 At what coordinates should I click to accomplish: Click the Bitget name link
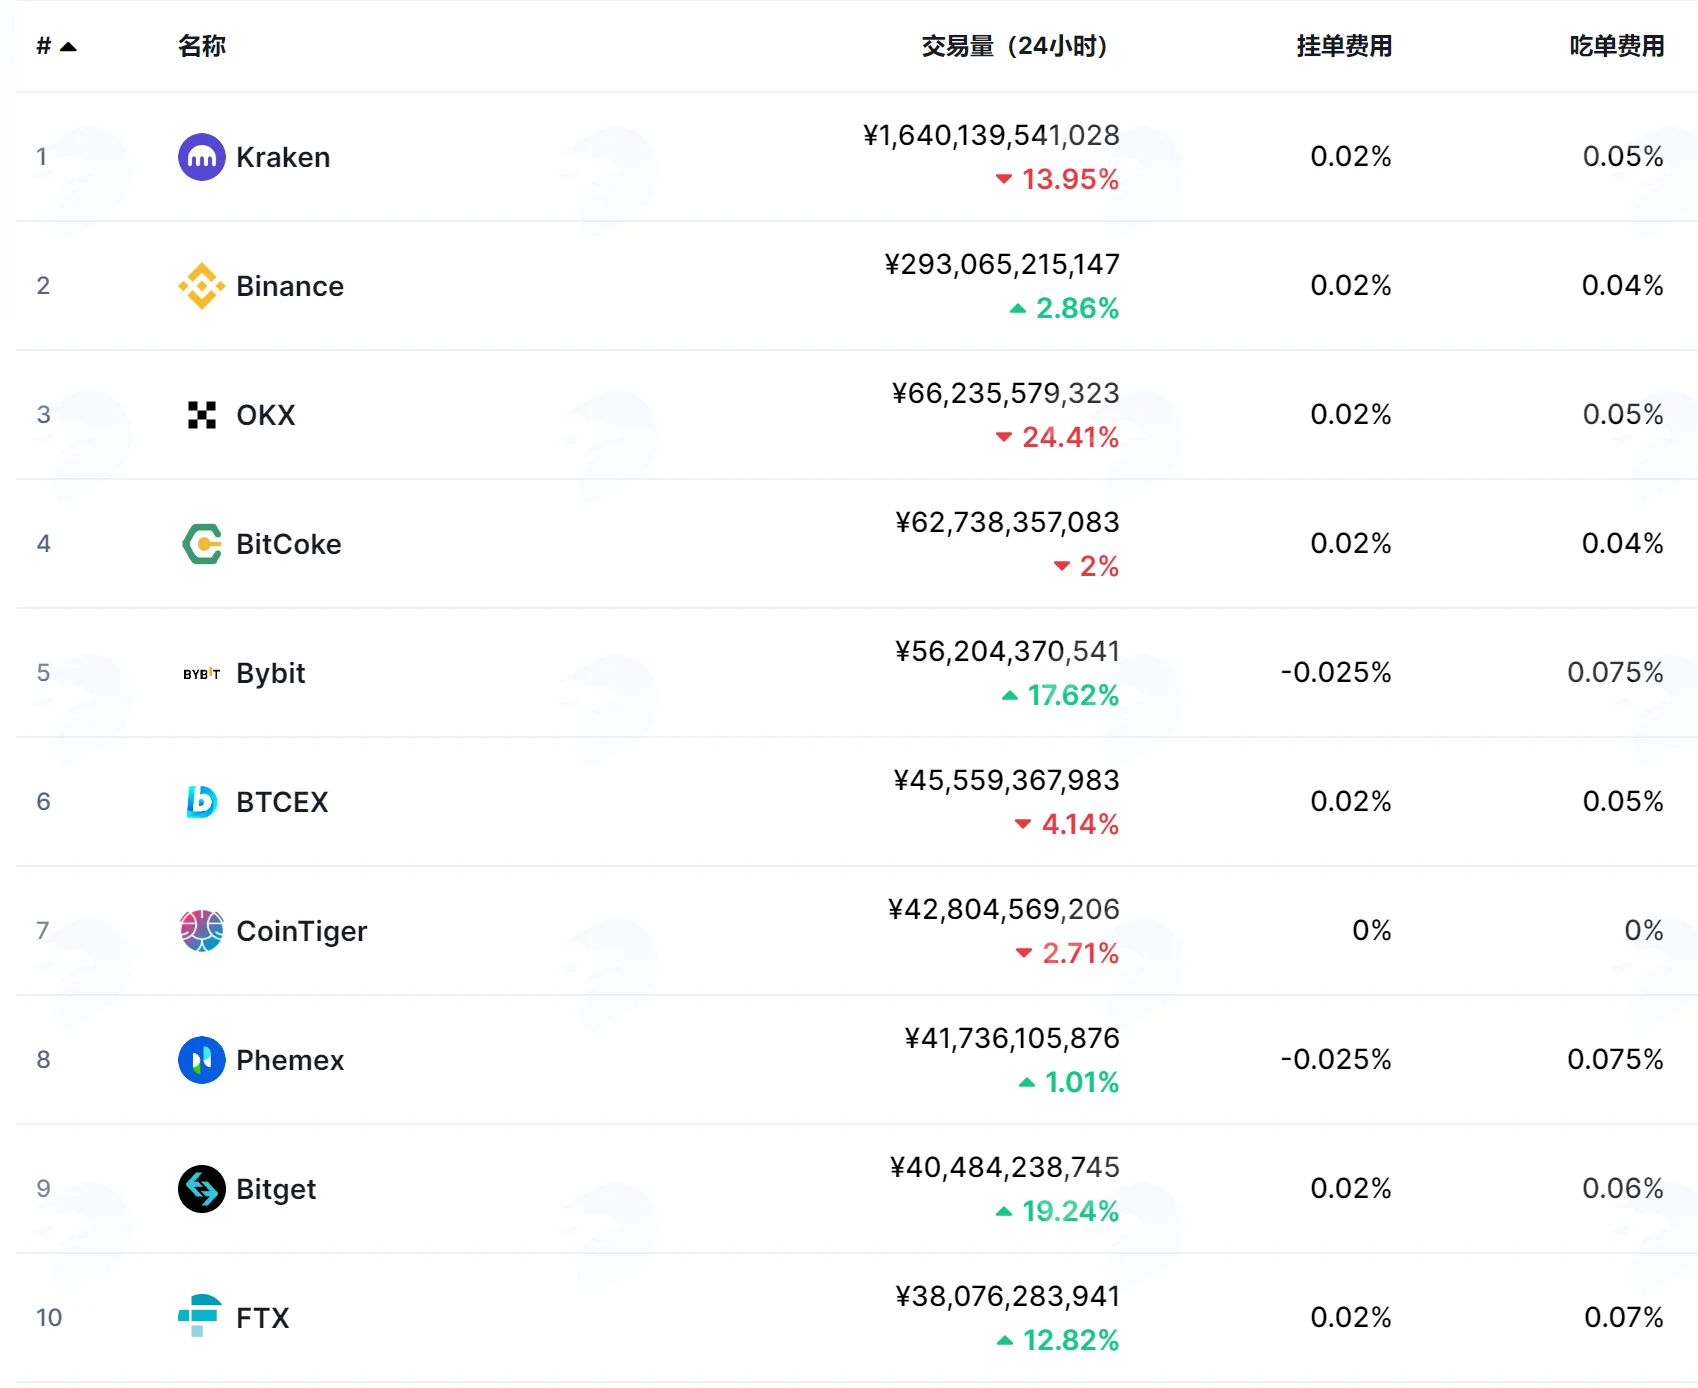[276, 1189]
